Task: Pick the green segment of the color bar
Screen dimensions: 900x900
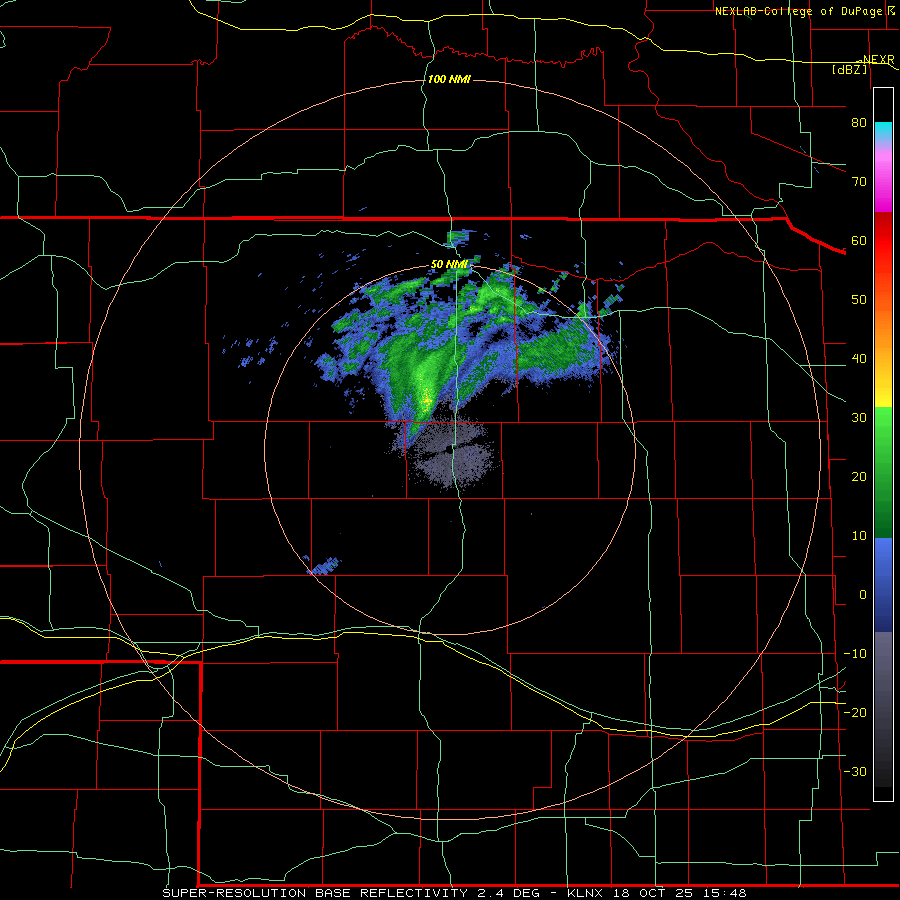Action: (x=883, y=472)
